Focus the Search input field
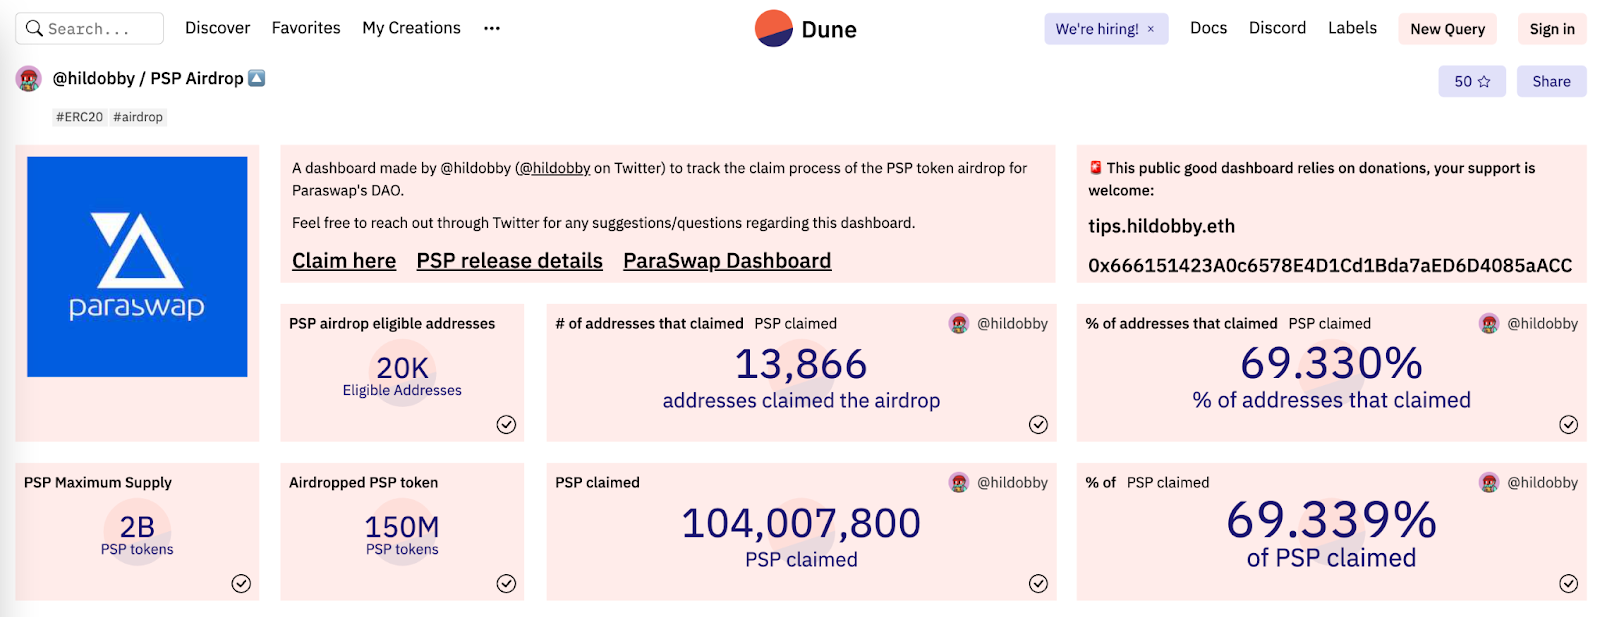Screen dimensions: 1600x617 coord(90,29)
